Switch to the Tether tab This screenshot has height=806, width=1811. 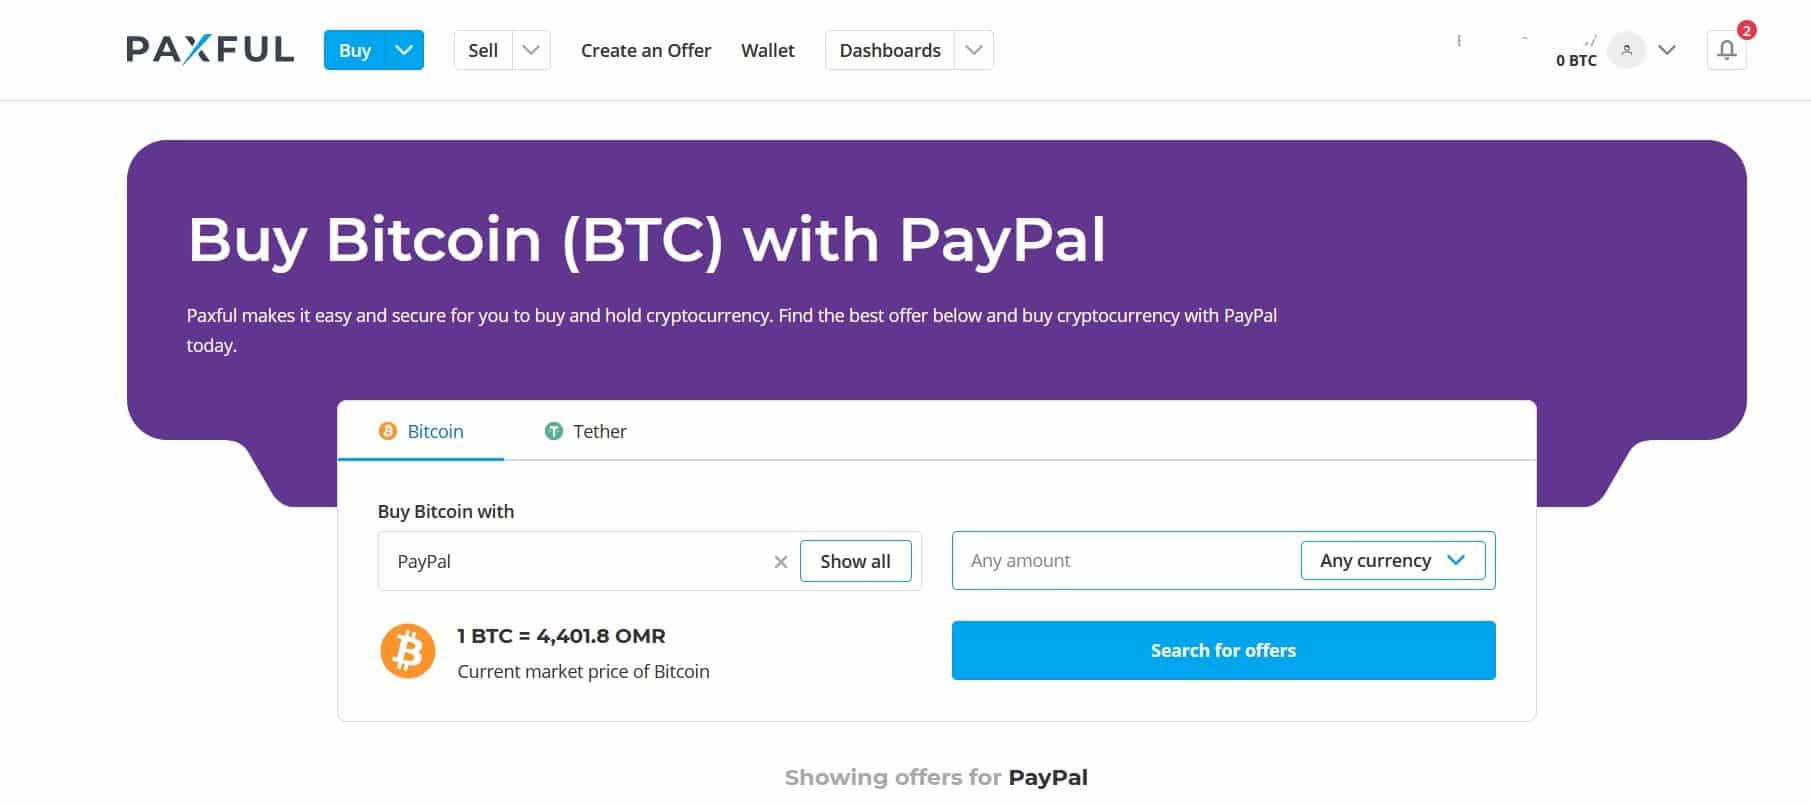598,431
